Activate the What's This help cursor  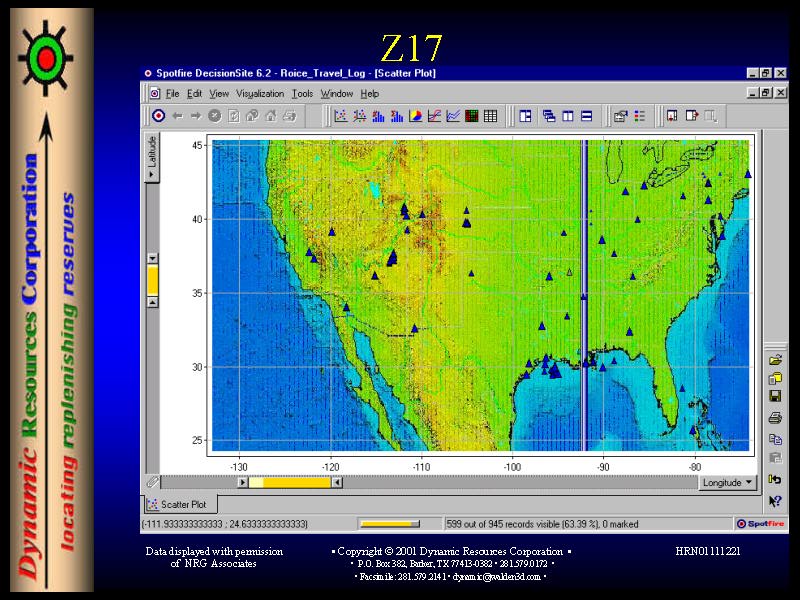[x=775, y=501]
